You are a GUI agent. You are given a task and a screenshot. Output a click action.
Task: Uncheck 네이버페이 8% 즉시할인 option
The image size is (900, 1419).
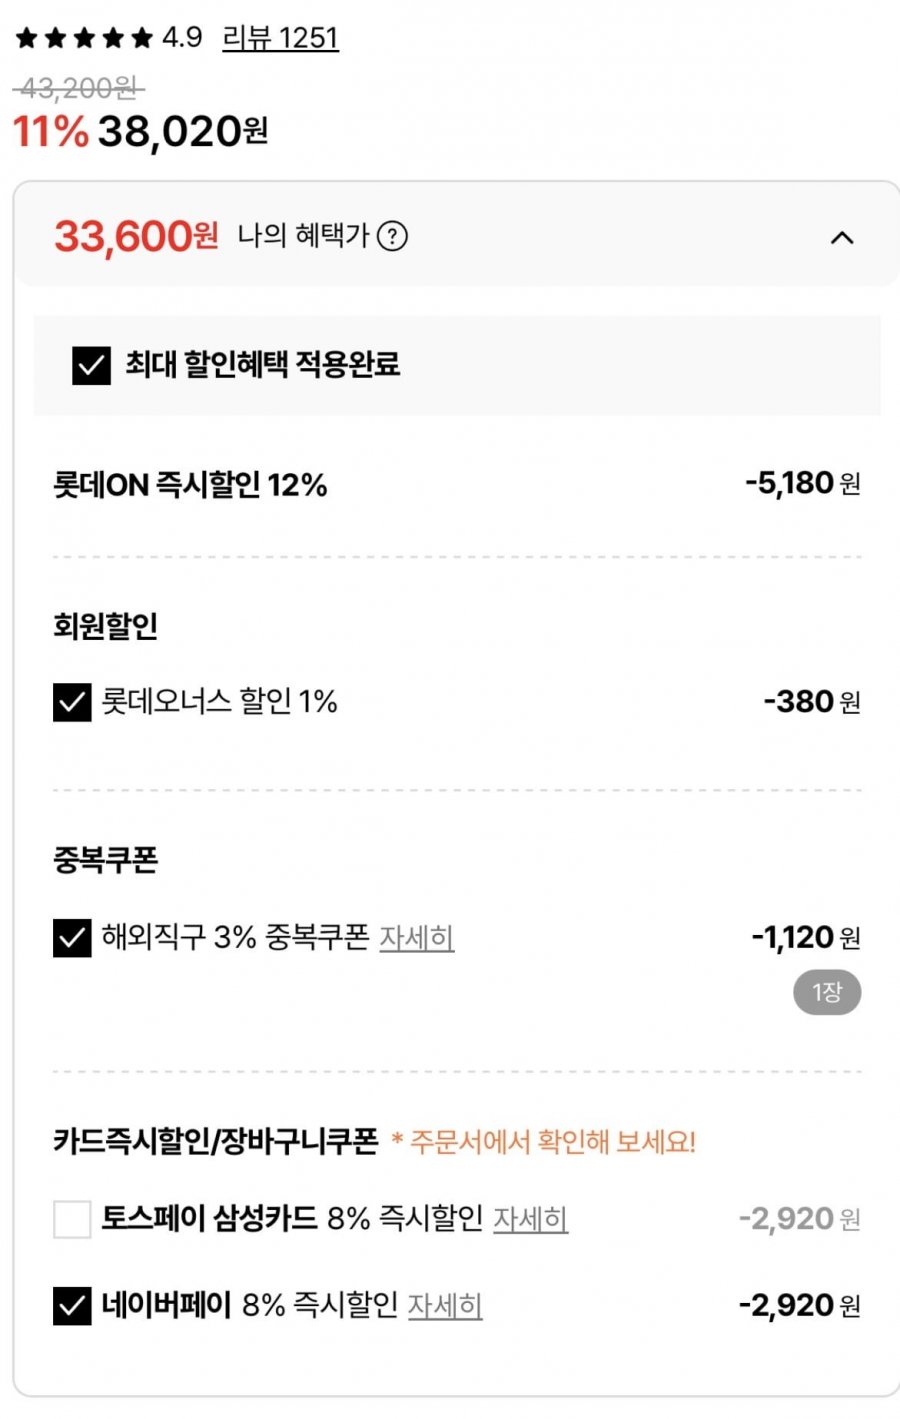tap(72, 1306)
